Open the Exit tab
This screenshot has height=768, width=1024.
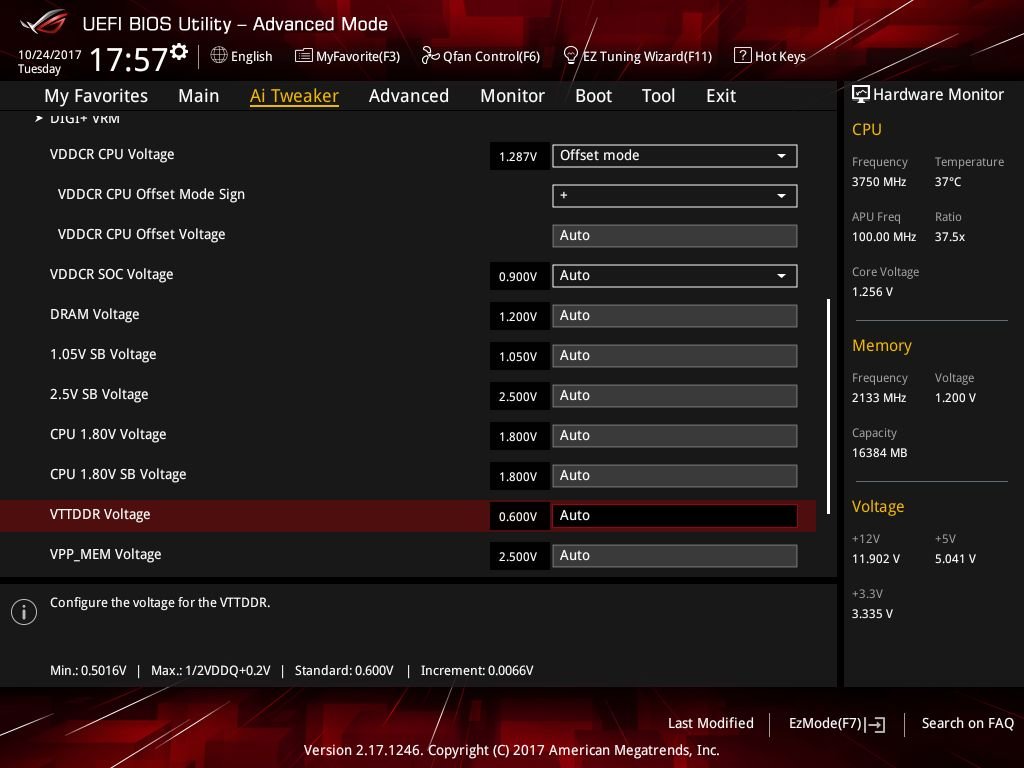[721, 96]
